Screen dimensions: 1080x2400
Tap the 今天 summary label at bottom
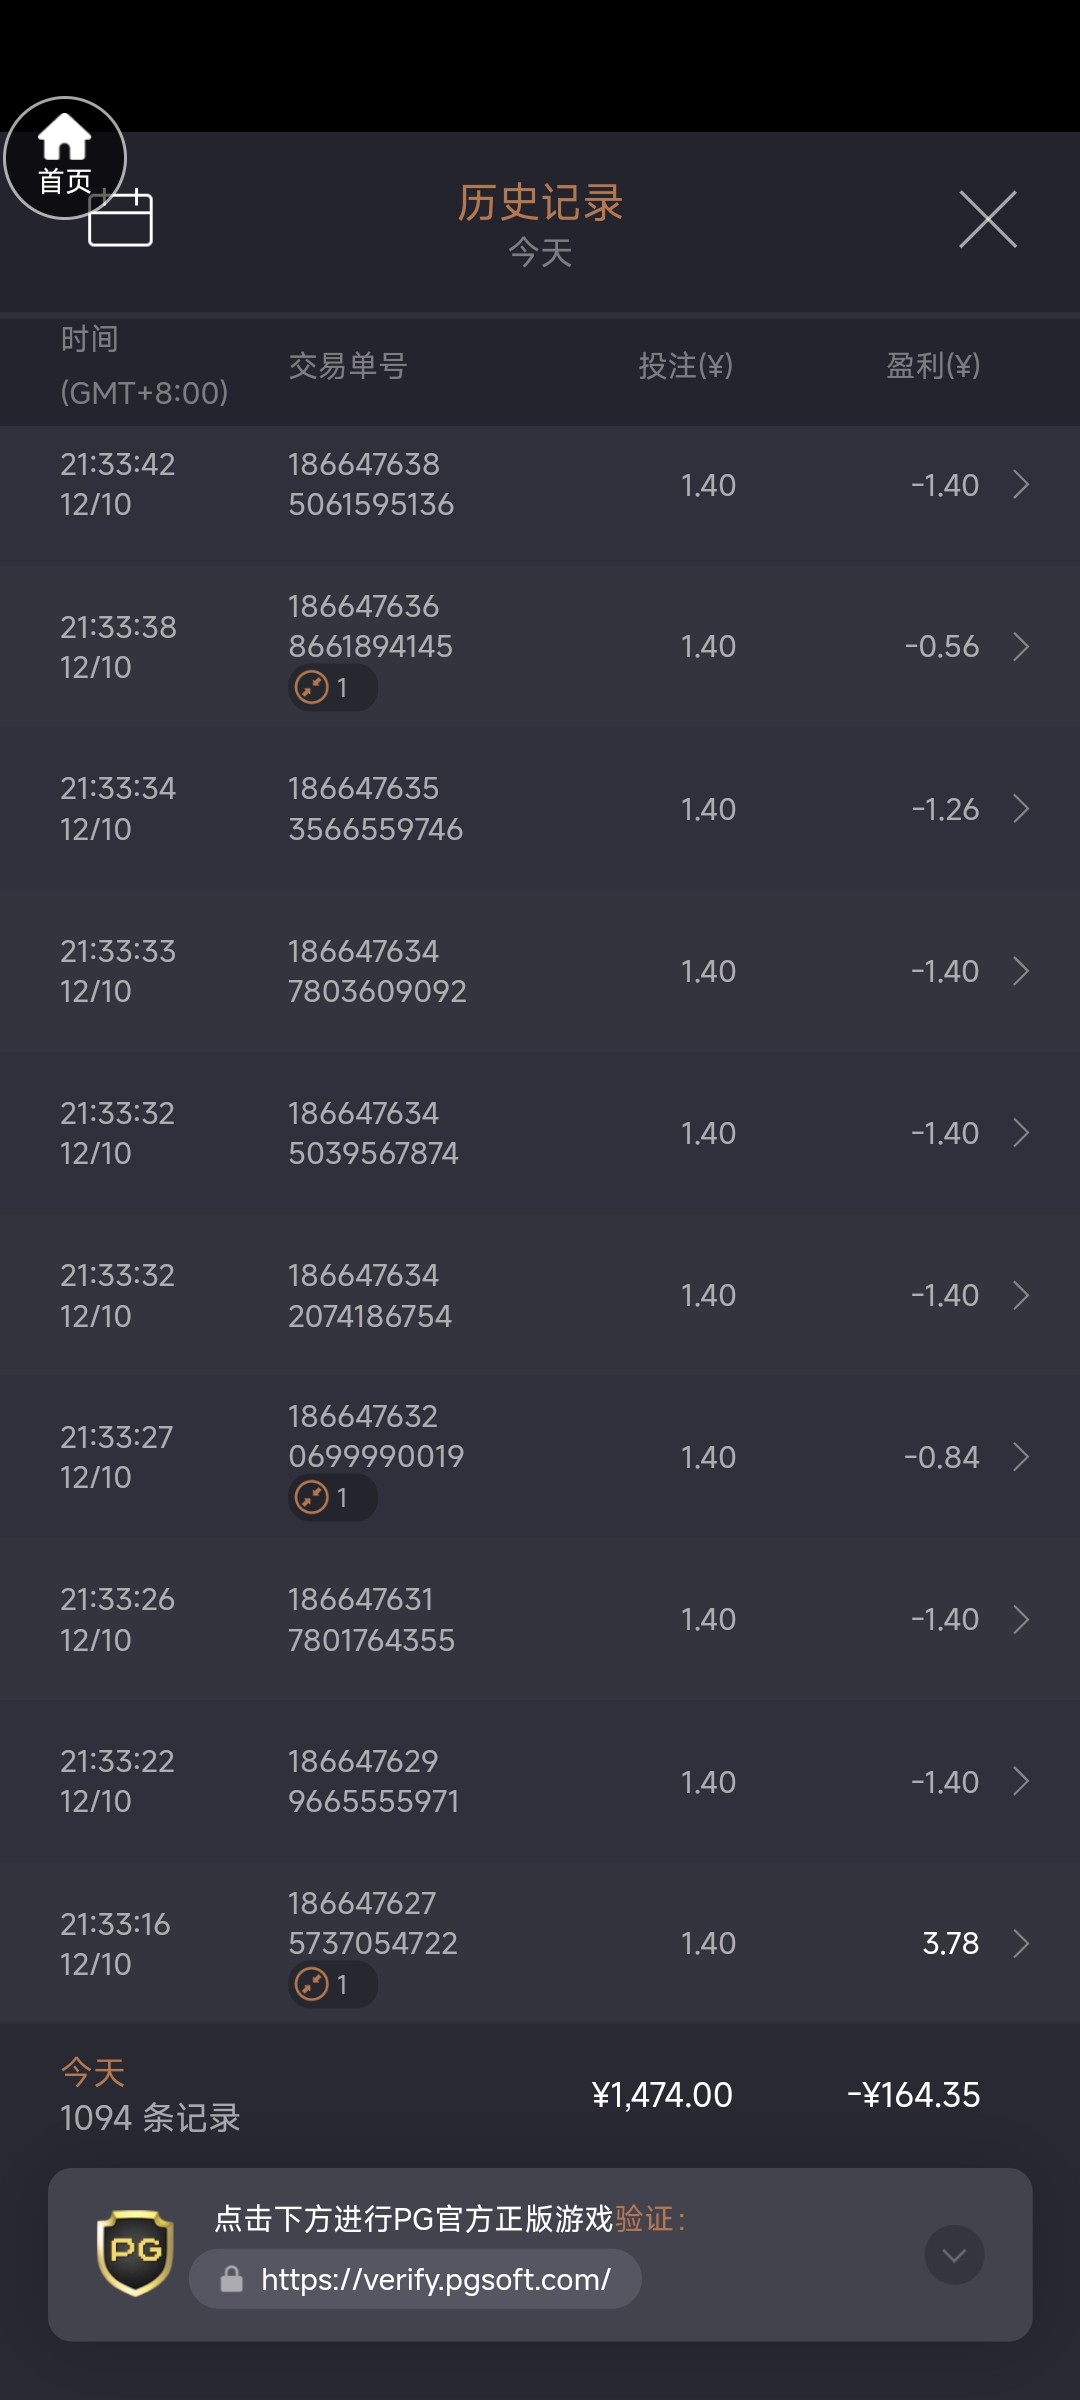(93, 2072)
